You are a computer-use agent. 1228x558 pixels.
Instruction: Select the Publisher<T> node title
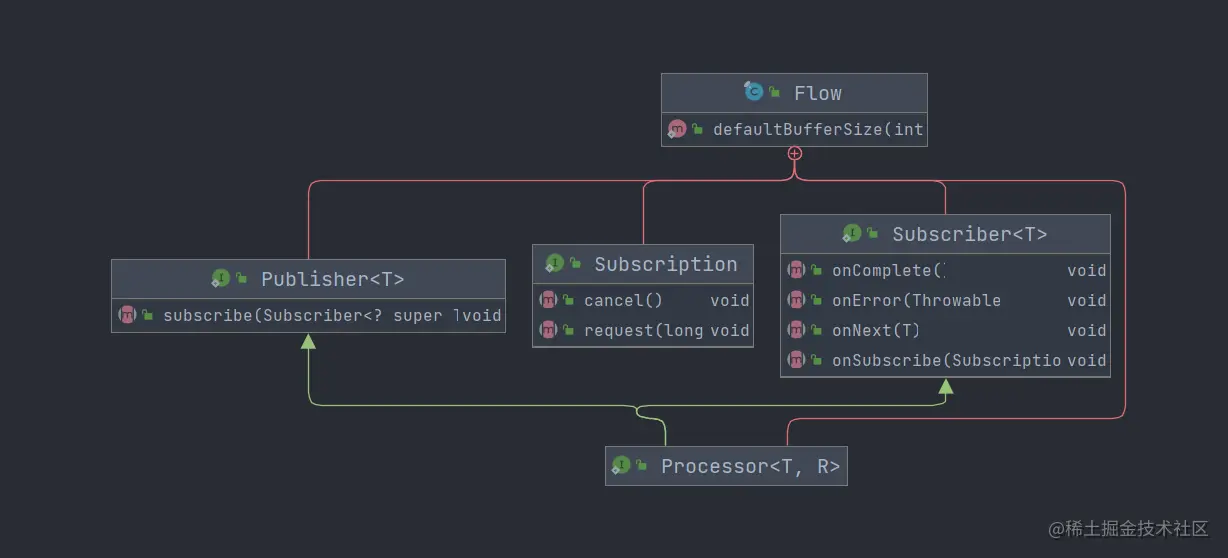tap(332, 279)
